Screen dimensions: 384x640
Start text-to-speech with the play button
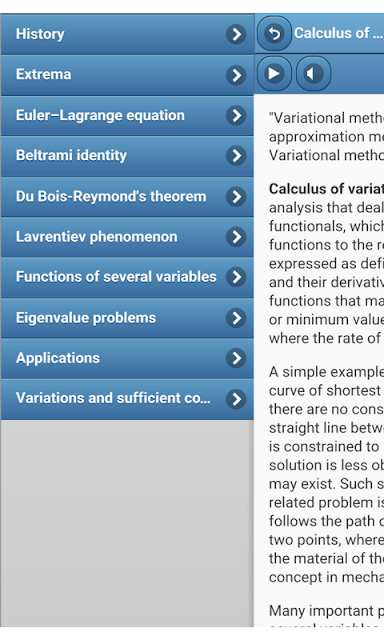[x=274, y=73]
